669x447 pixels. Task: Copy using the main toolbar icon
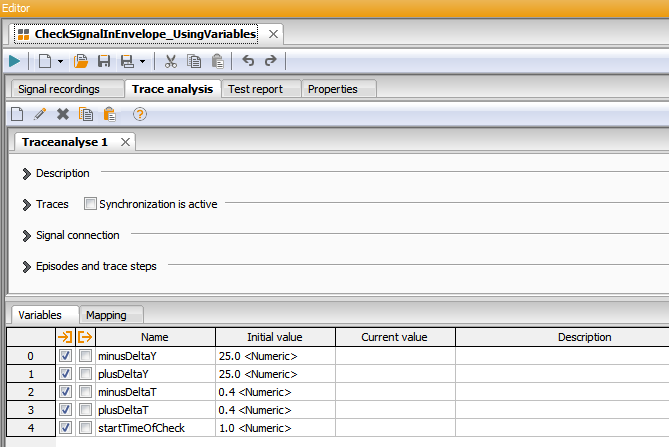click(x=194, y=61)
